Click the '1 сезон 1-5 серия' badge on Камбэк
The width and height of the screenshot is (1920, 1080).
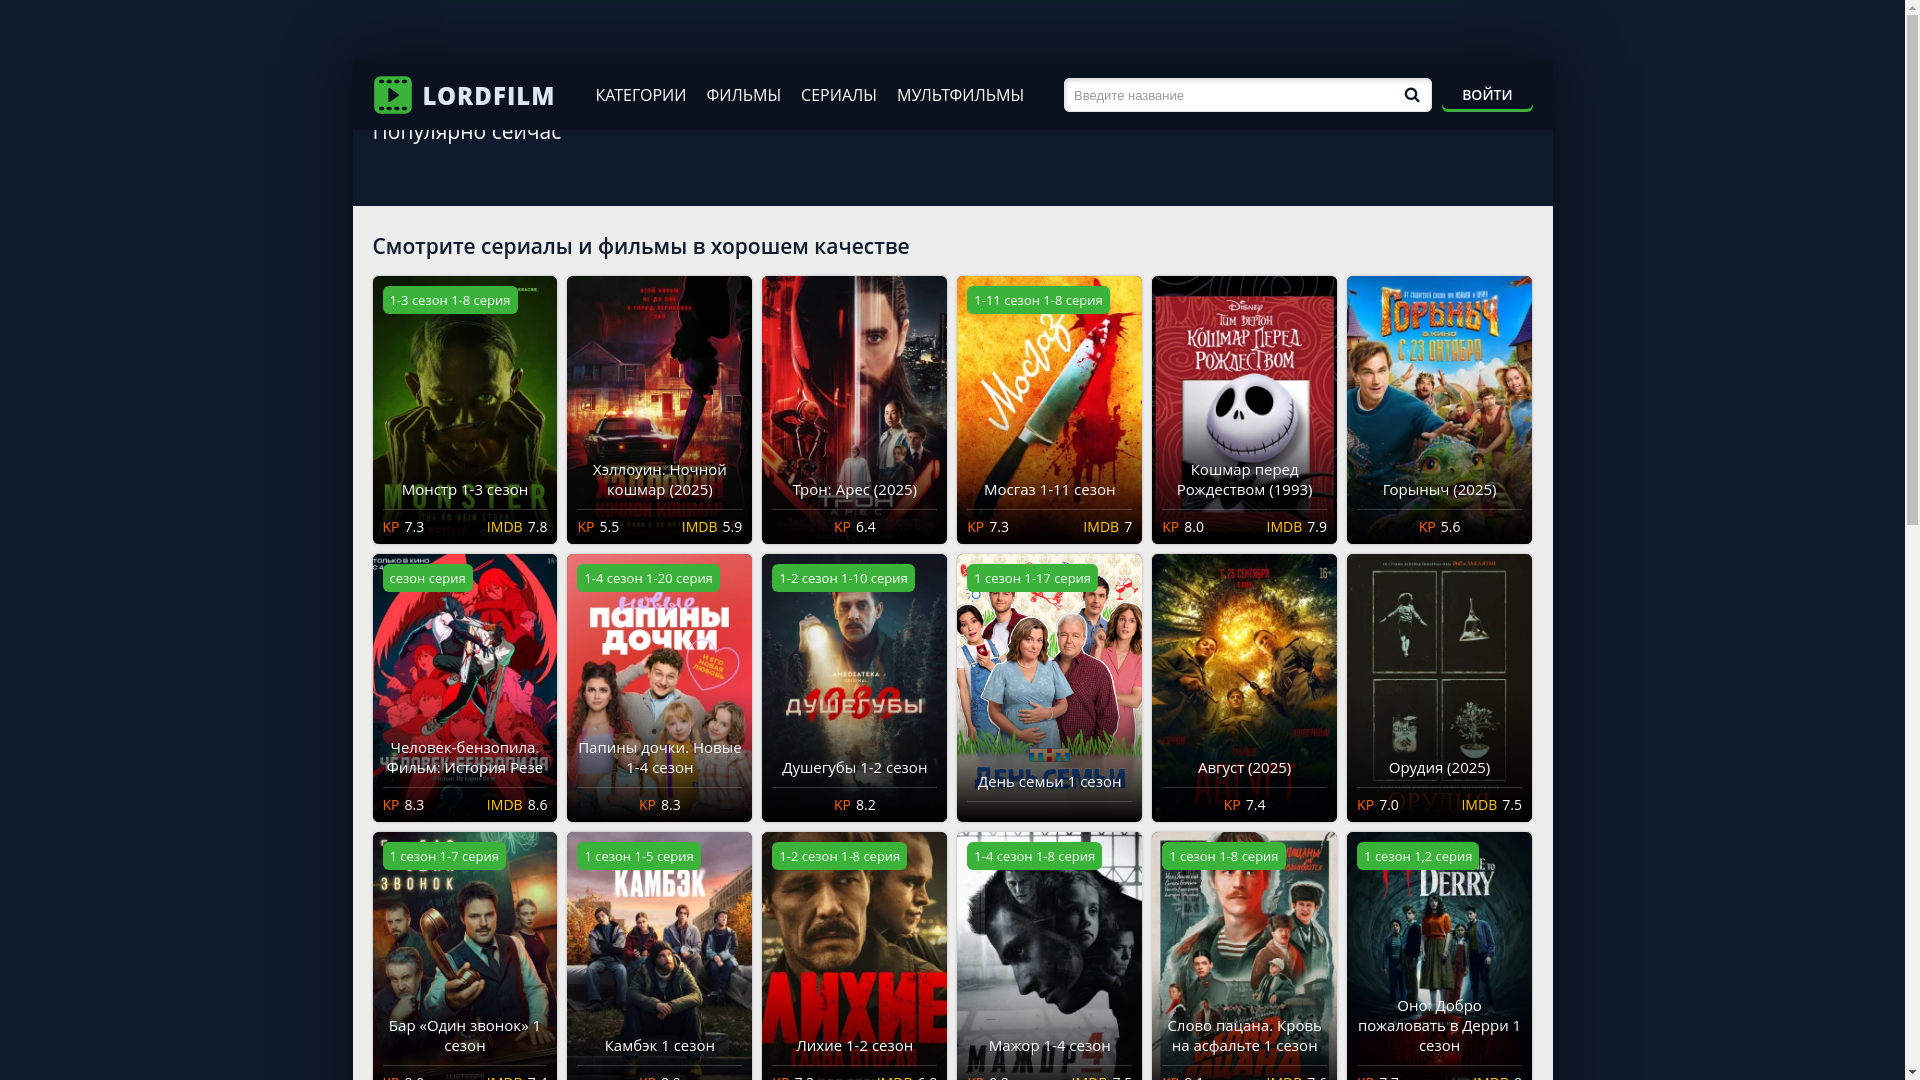639,856
